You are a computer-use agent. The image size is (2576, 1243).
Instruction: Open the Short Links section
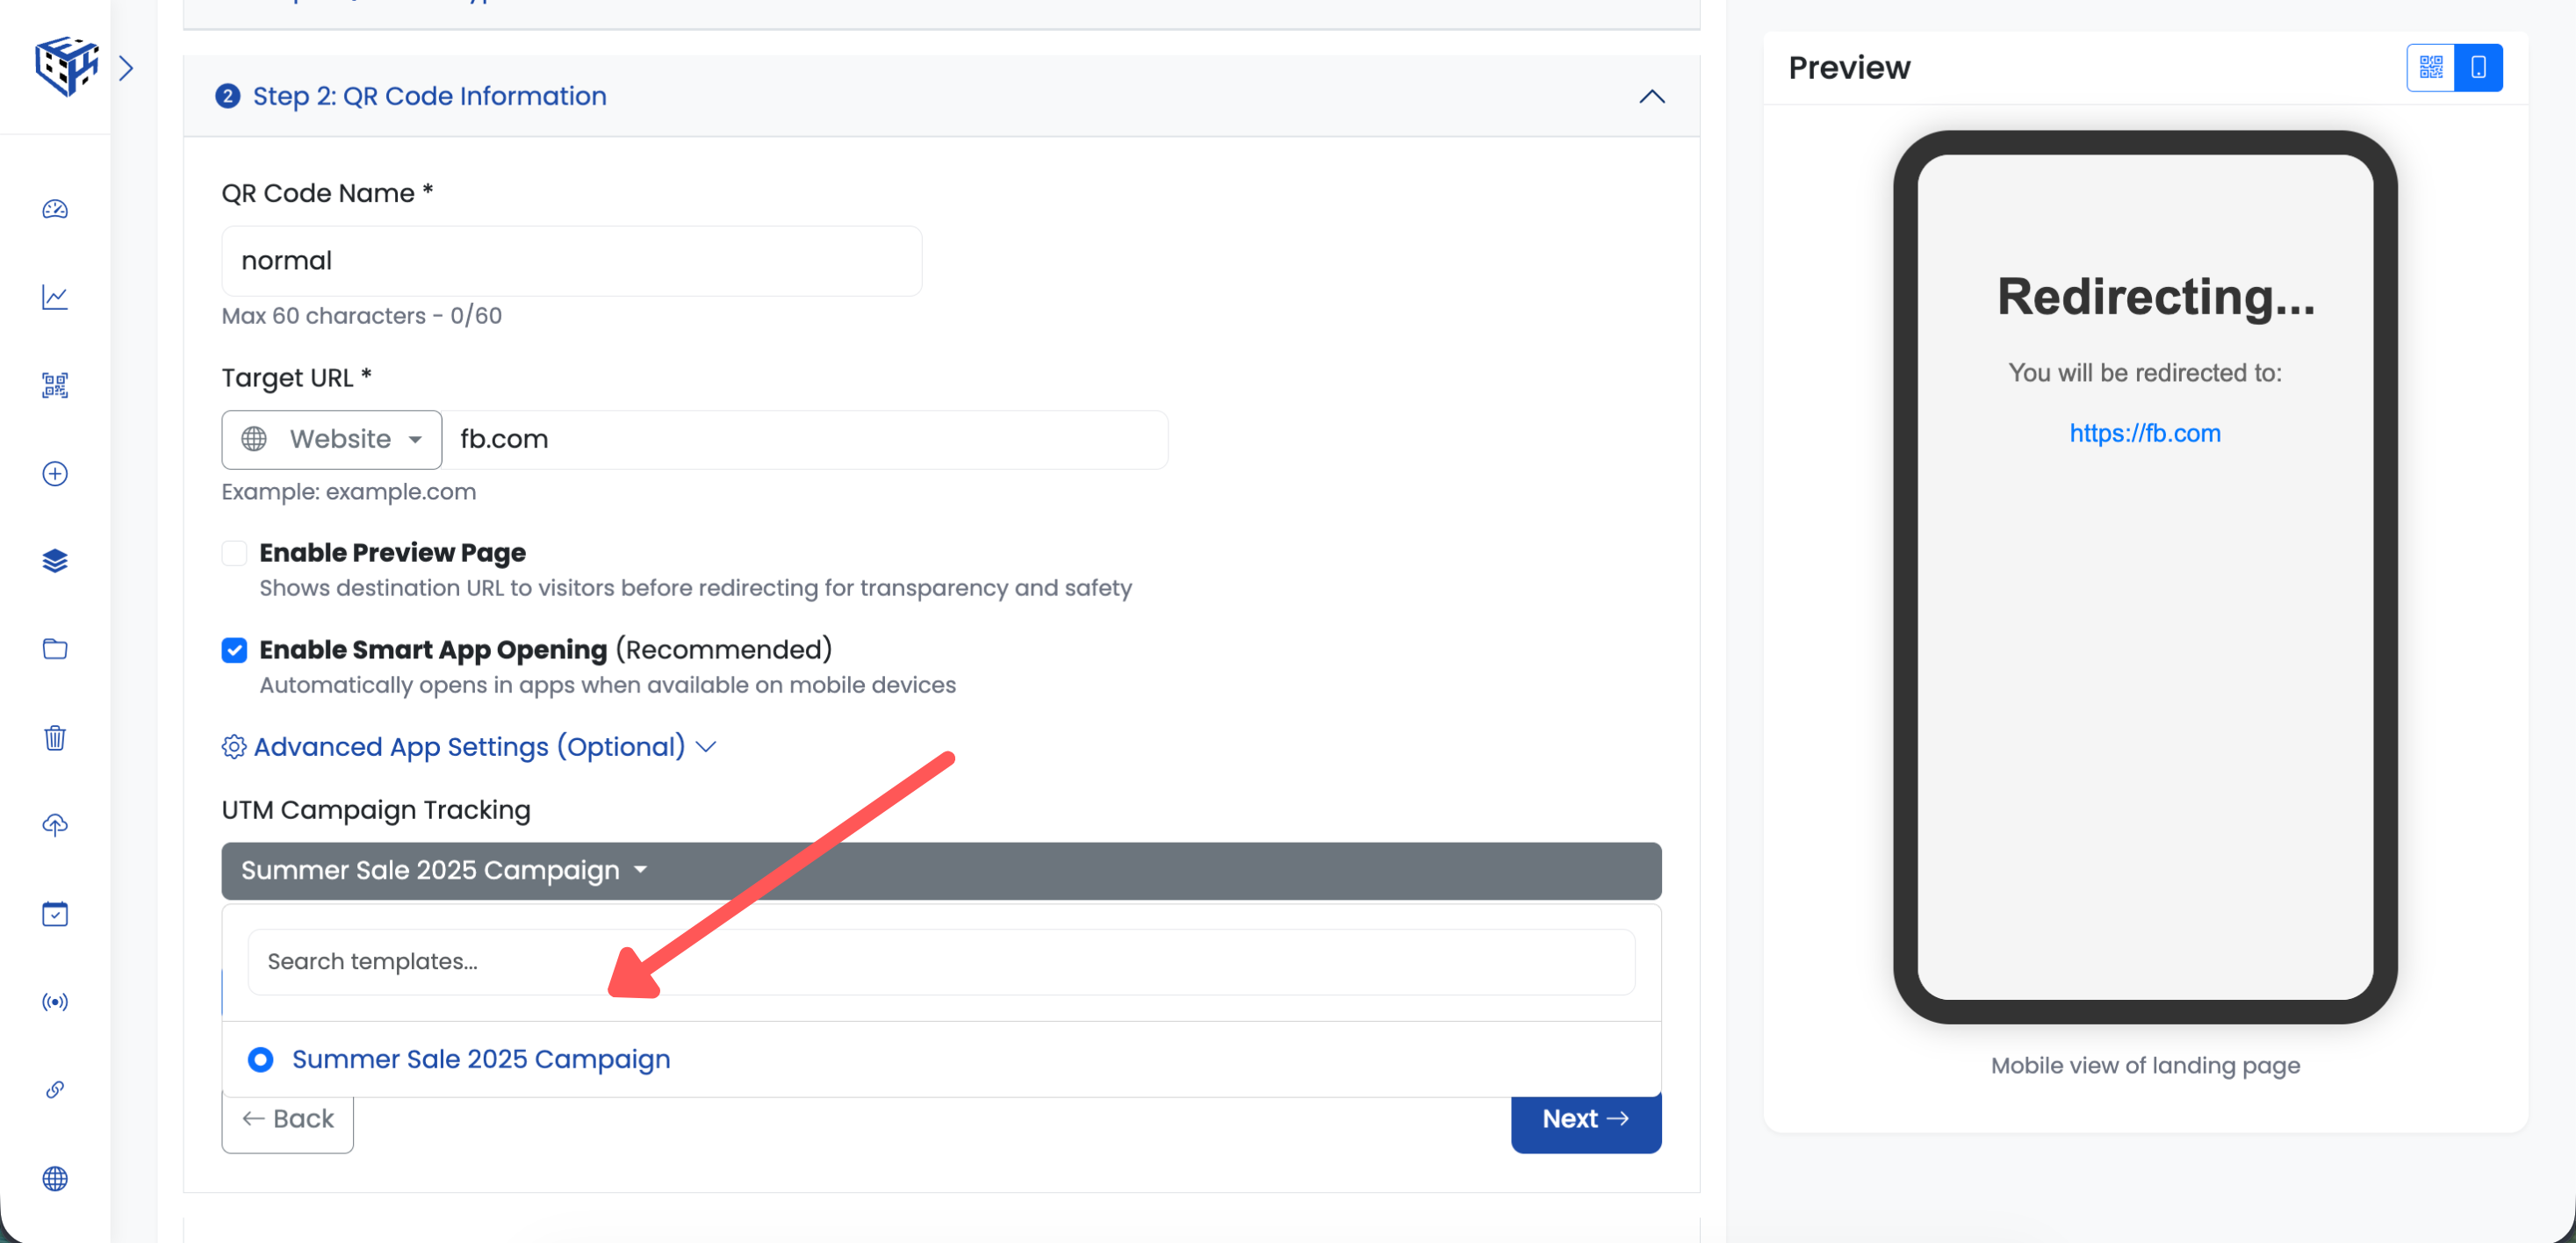coord(54,1090)
